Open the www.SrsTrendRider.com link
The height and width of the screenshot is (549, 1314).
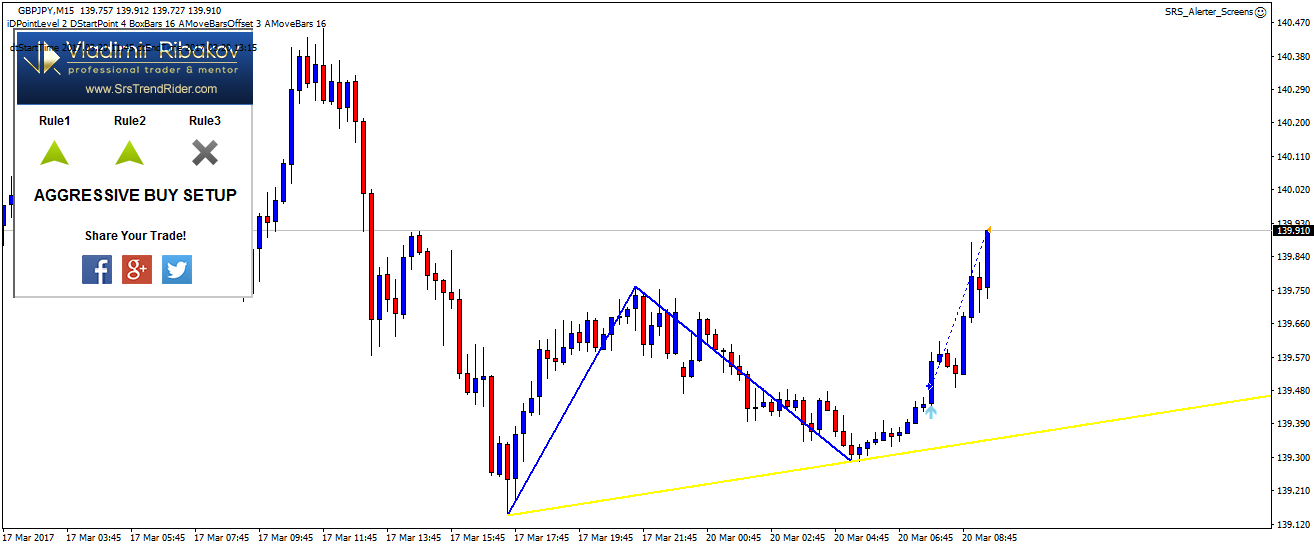click(x=151, y=90)
